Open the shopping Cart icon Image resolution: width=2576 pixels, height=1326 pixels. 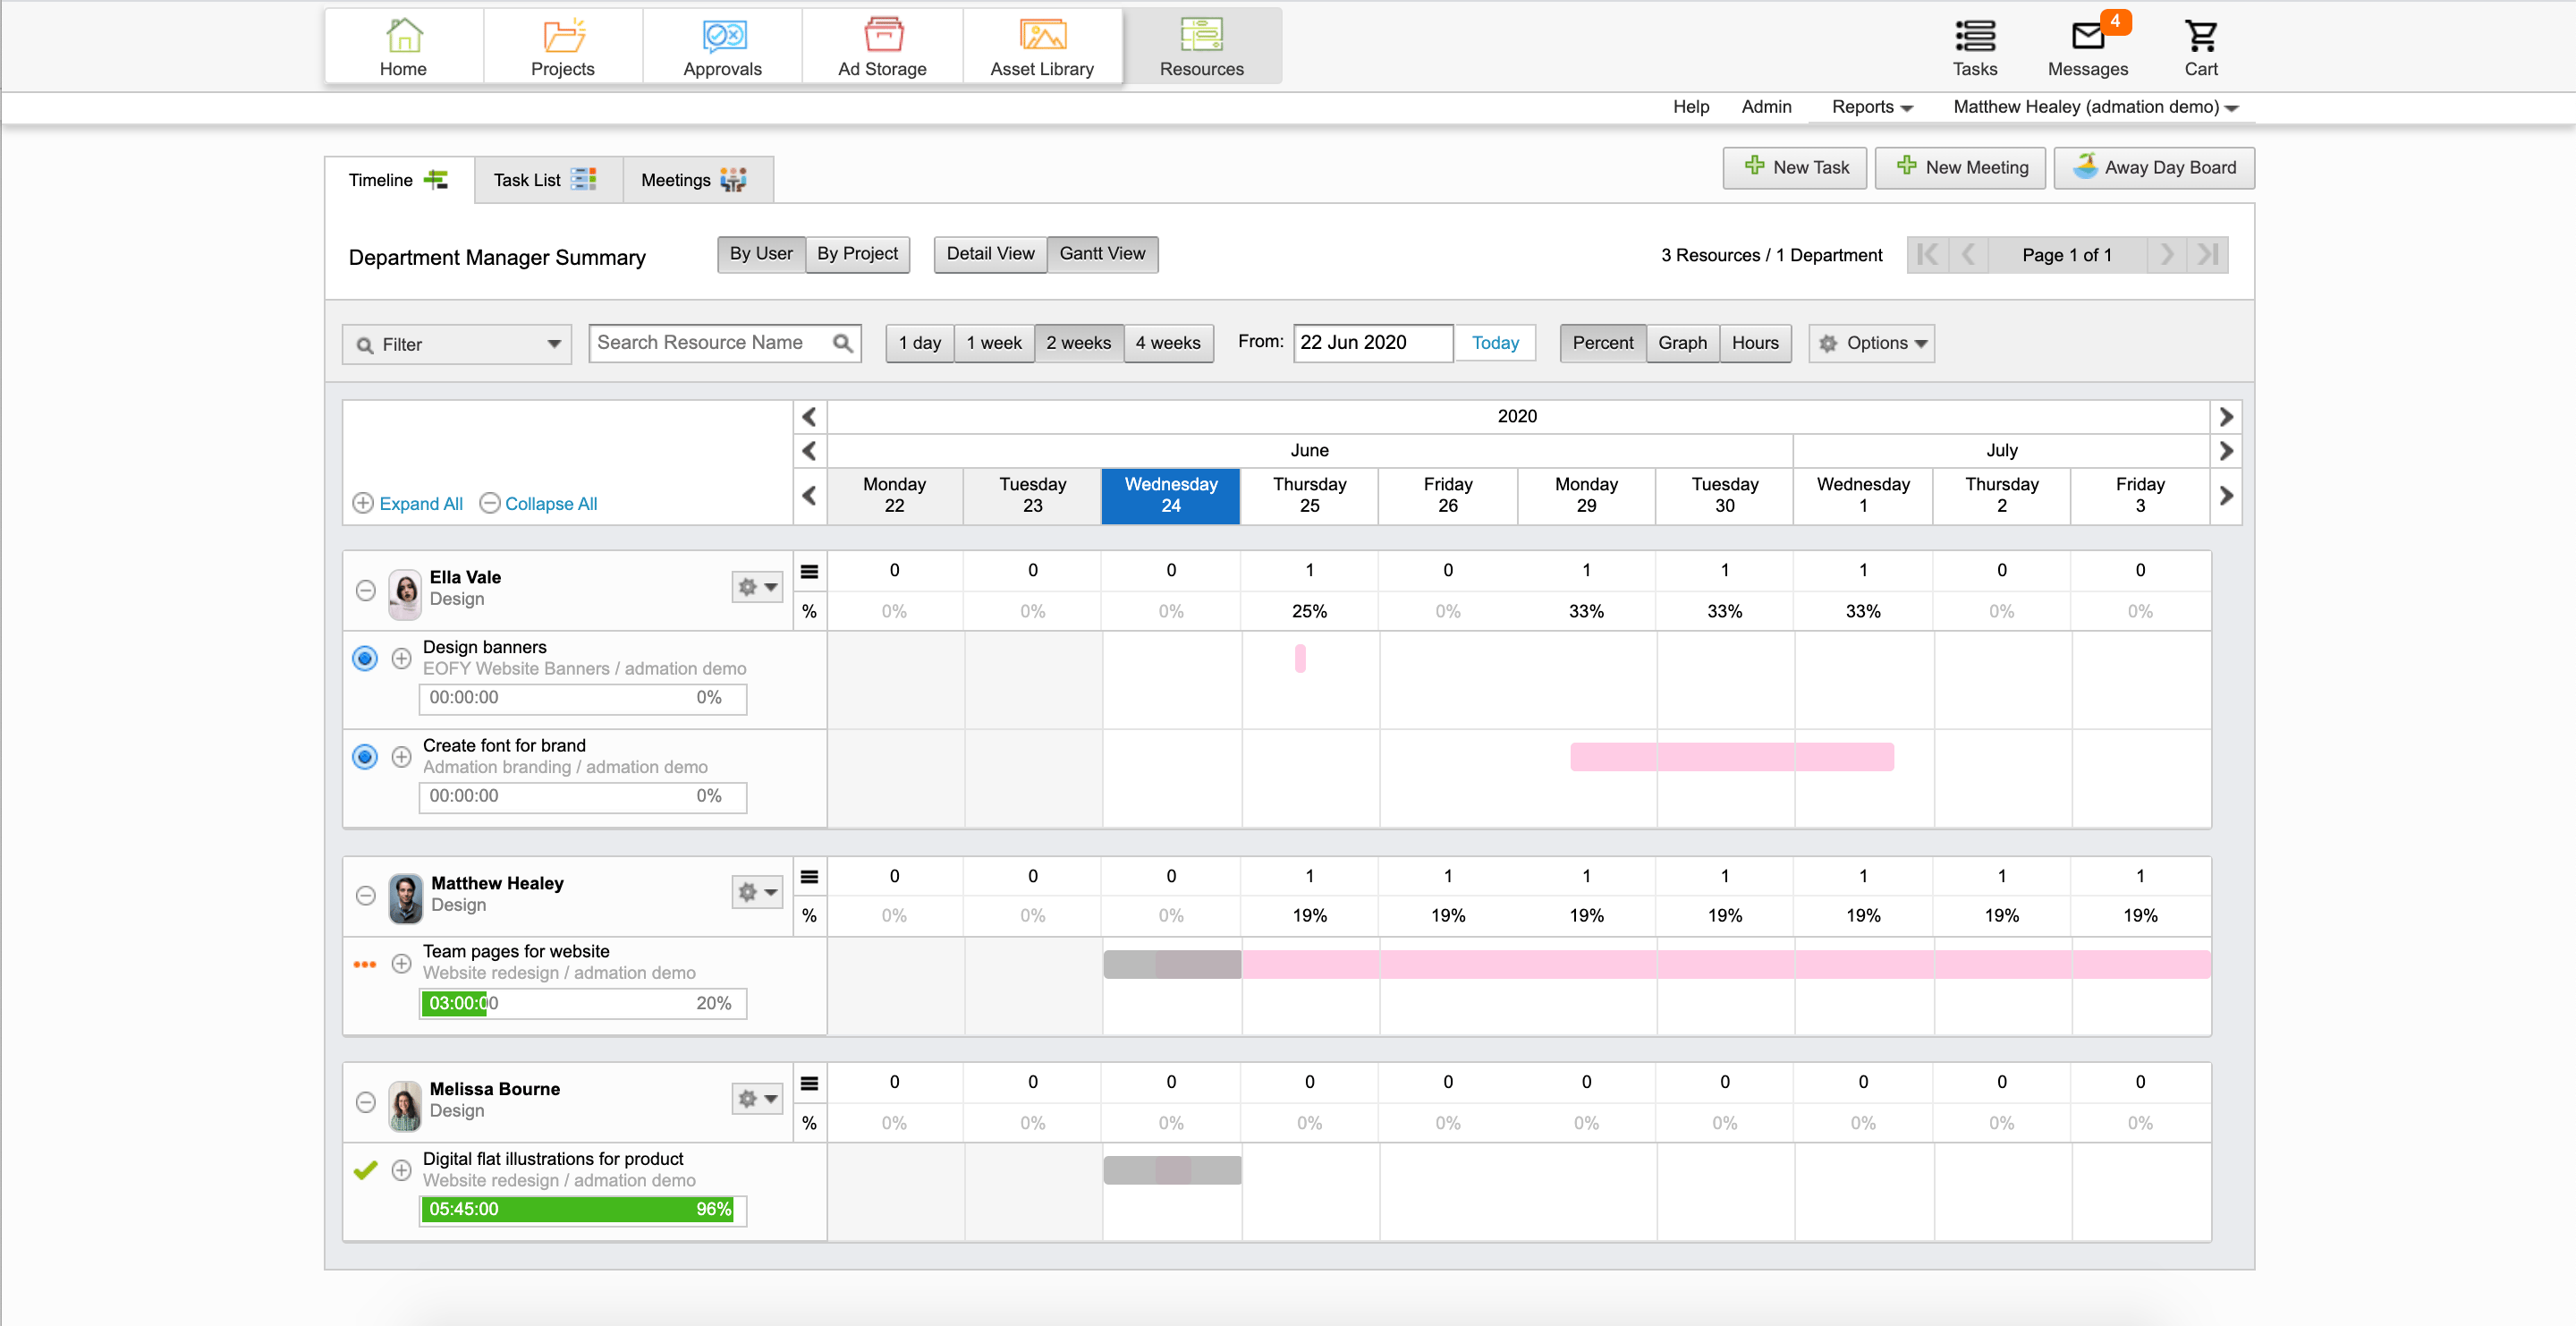(2200, 37)
